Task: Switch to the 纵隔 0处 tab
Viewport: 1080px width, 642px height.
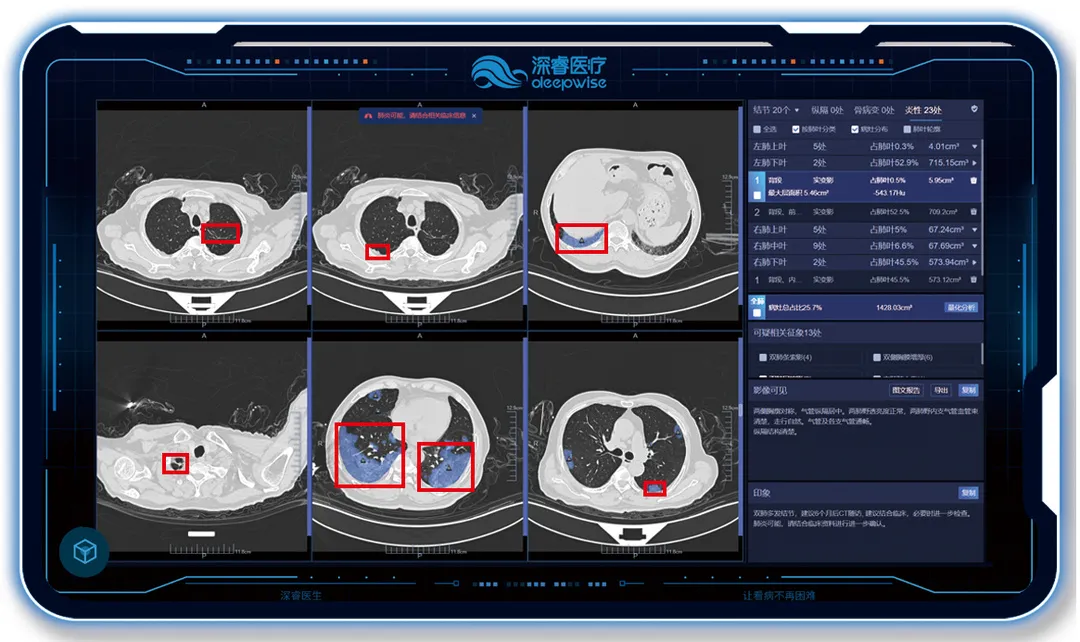Action: click(x=827, y=110)
